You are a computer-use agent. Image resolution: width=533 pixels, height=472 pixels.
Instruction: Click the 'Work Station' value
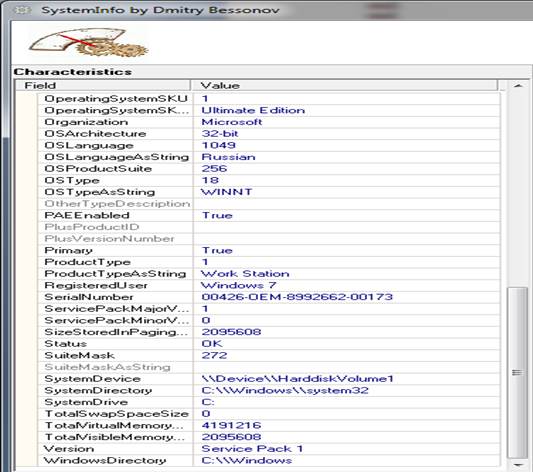tap(245, 274)
